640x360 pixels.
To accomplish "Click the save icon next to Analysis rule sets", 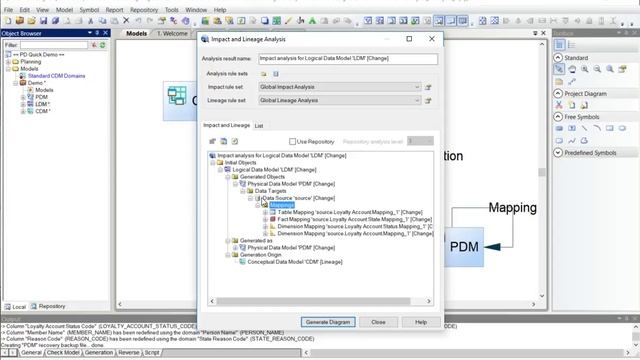I will click(x=276, y=74).
